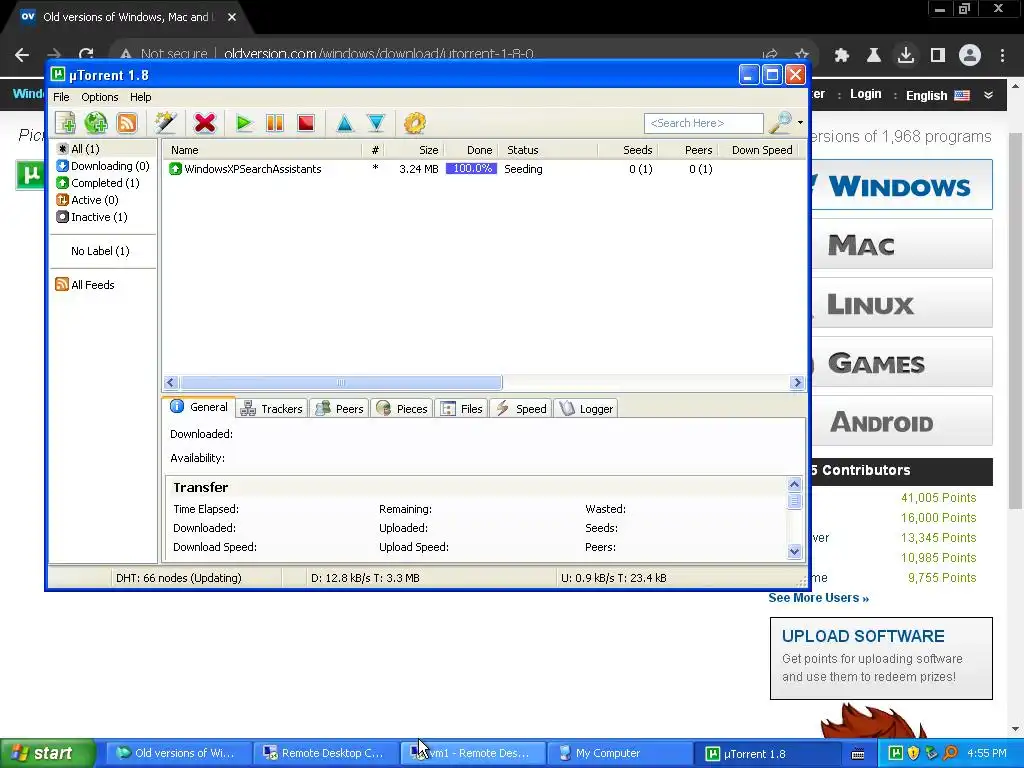
Task: Switch to the Pieces tab
Action: tap(402, 409)
